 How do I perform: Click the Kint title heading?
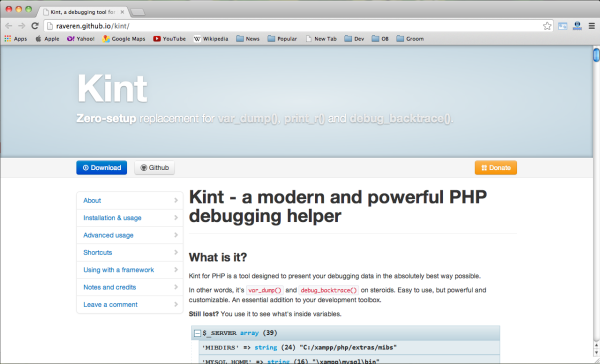112,89
